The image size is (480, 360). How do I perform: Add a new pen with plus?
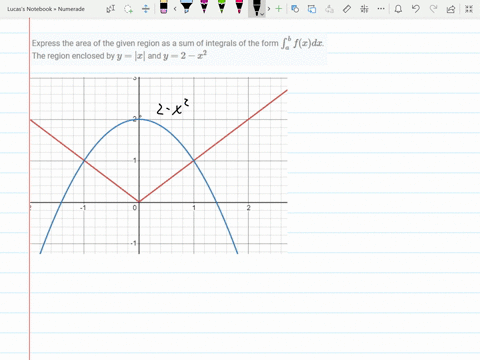pyautogui.click(x=279, y=9)
